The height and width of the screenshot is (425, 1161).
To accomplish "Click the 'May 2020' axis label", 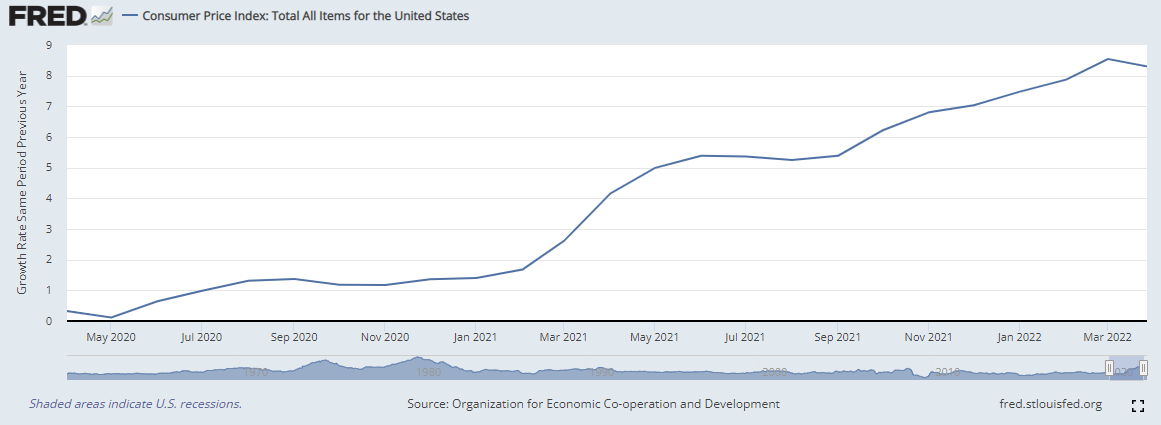I will (x=112, y=337).
